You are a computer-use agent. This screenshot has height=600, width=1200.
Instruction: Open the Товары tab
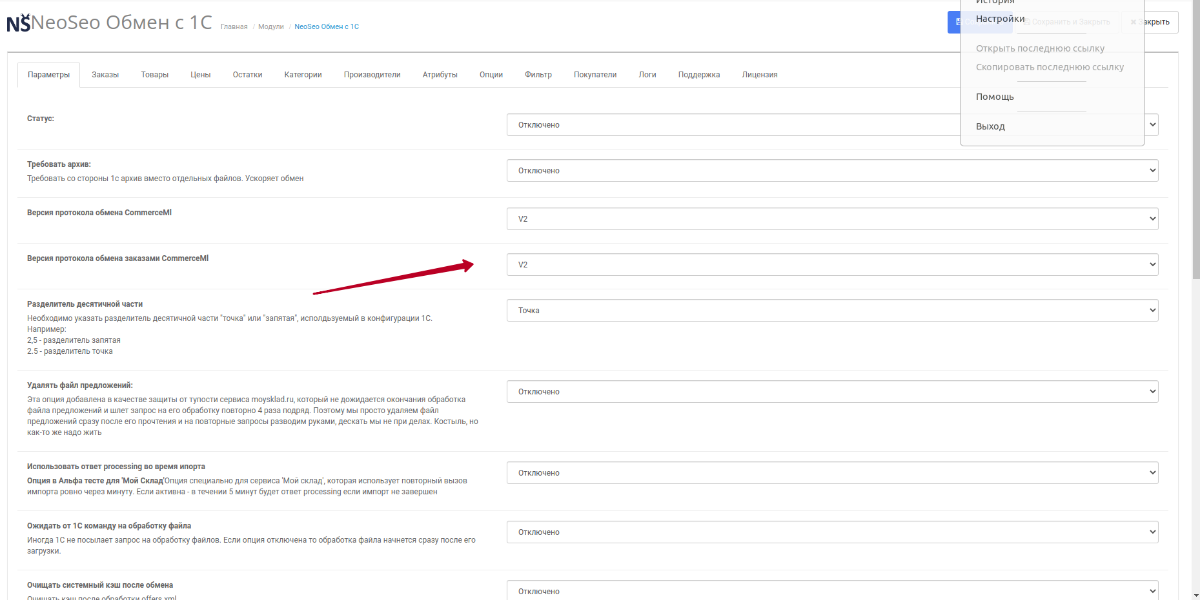coord(155,75)
